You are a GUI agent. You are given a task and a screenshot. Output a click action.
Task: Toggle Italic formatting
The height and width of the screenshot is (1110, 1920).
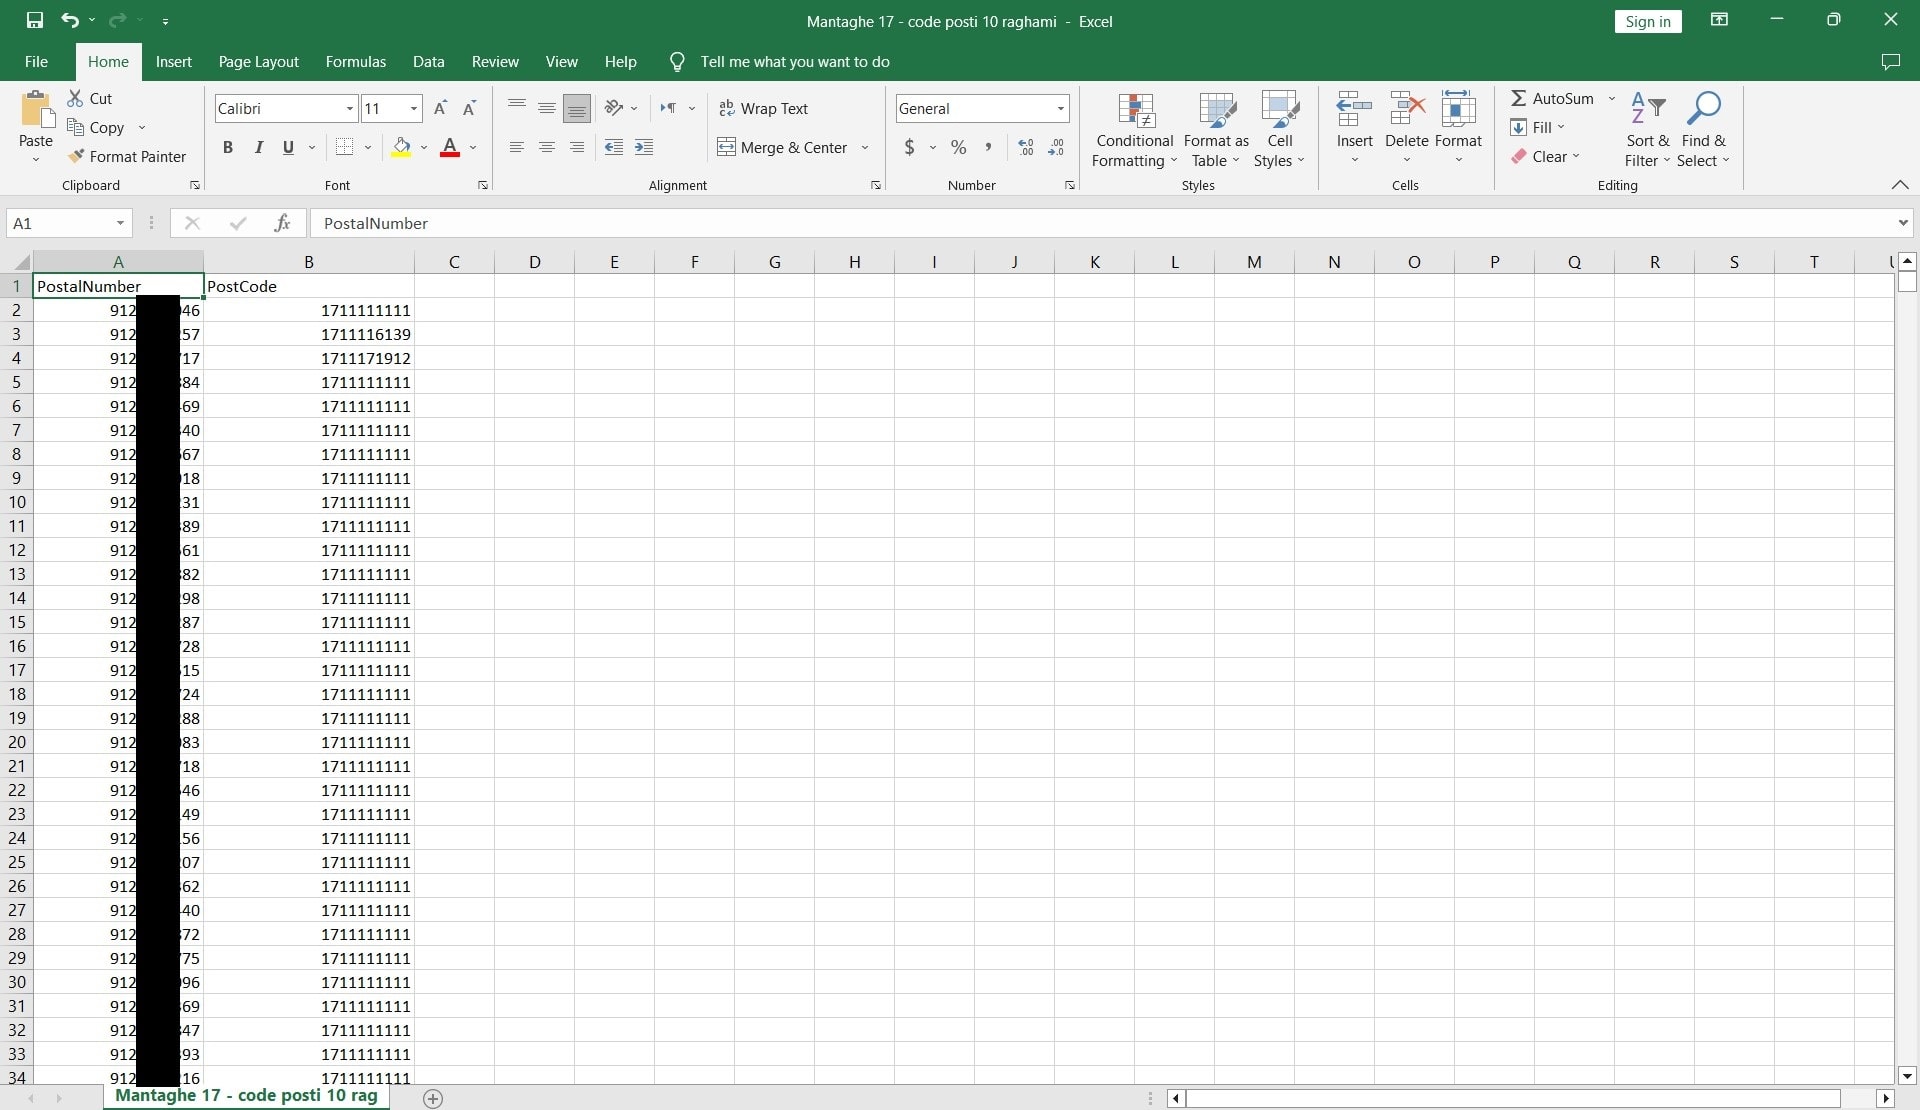point(258,147)
